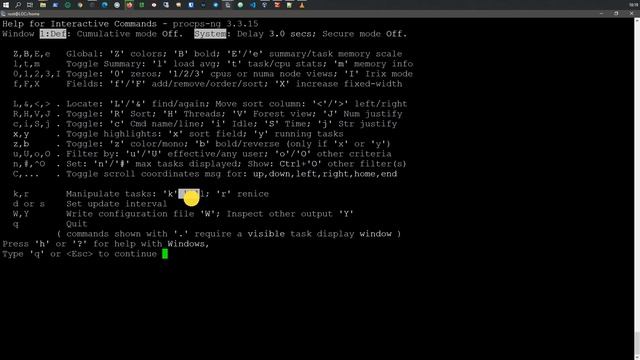Restore down the terminal window
This screenshot has width=640, height=360.
tap(616, 13)
